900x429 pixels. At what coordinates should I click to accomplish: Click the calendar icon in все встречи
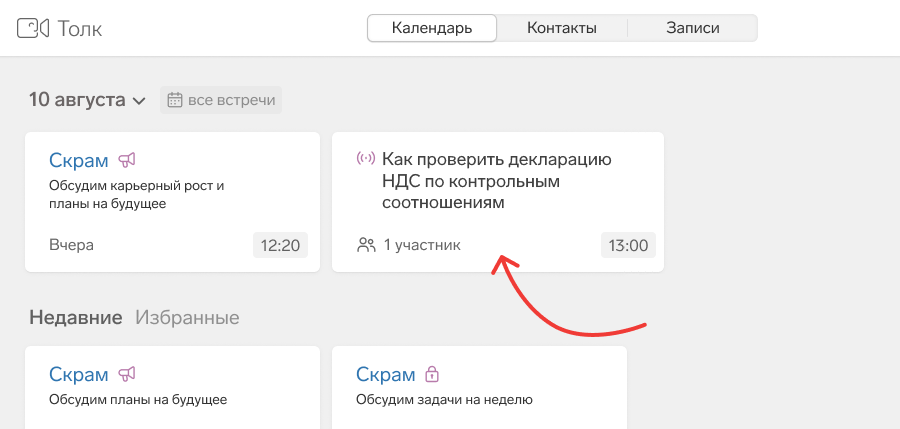point(174,101)
